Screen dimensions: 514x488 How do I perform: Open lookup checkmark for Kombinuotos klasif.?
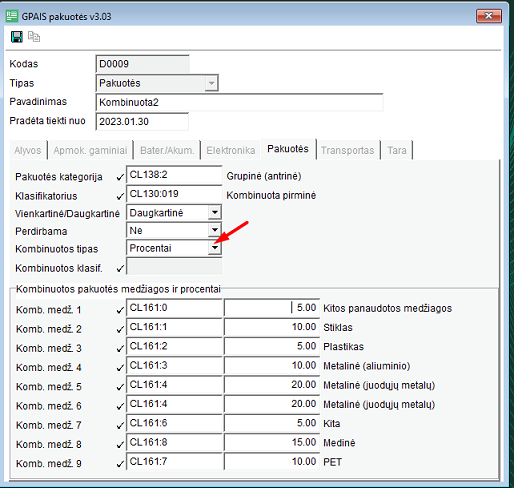[x=120, y=268]
